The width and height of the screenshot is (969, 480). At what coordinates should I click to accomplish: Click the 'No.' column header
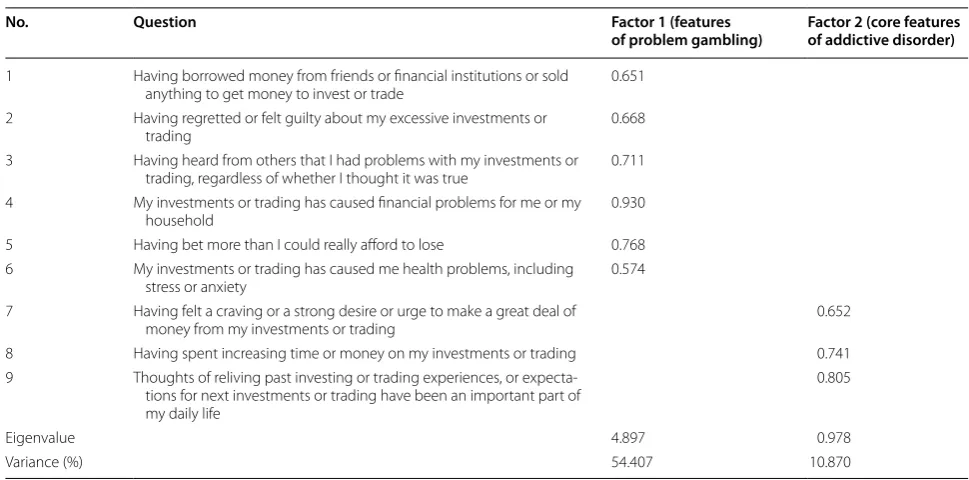click(17, 22)
